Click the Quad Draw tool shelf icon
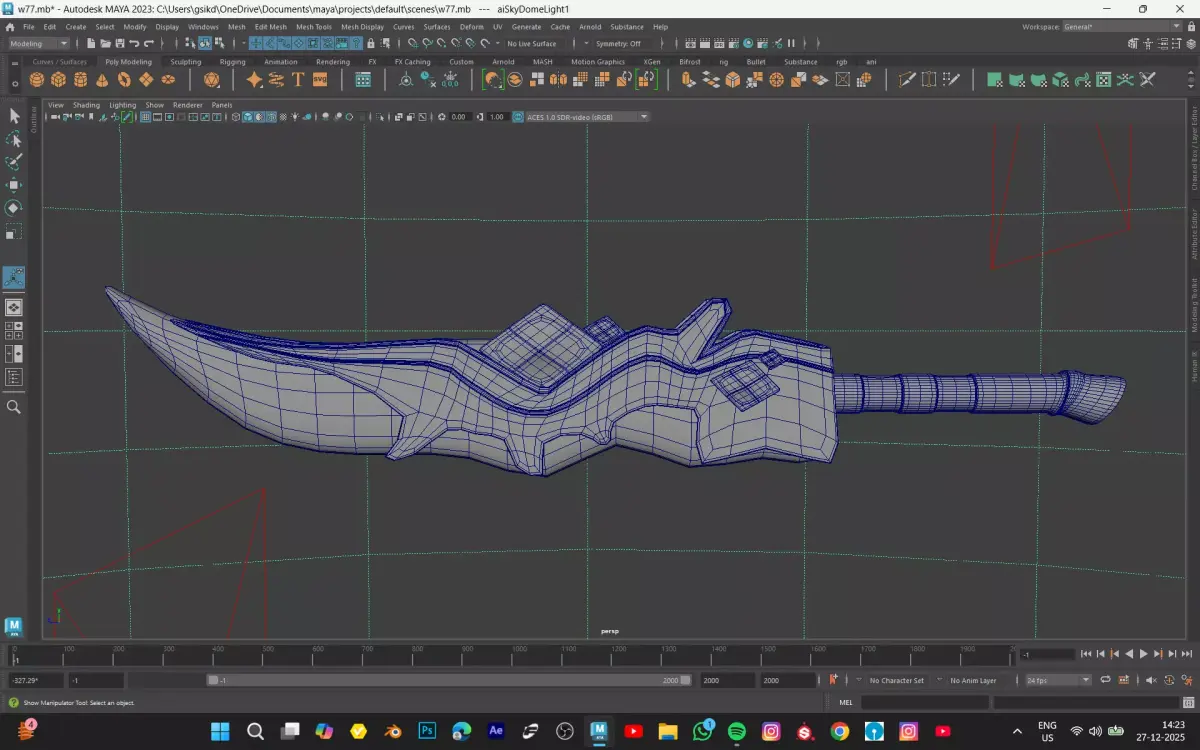This screenshot has height=750, width=1200. tap(951, 80)
